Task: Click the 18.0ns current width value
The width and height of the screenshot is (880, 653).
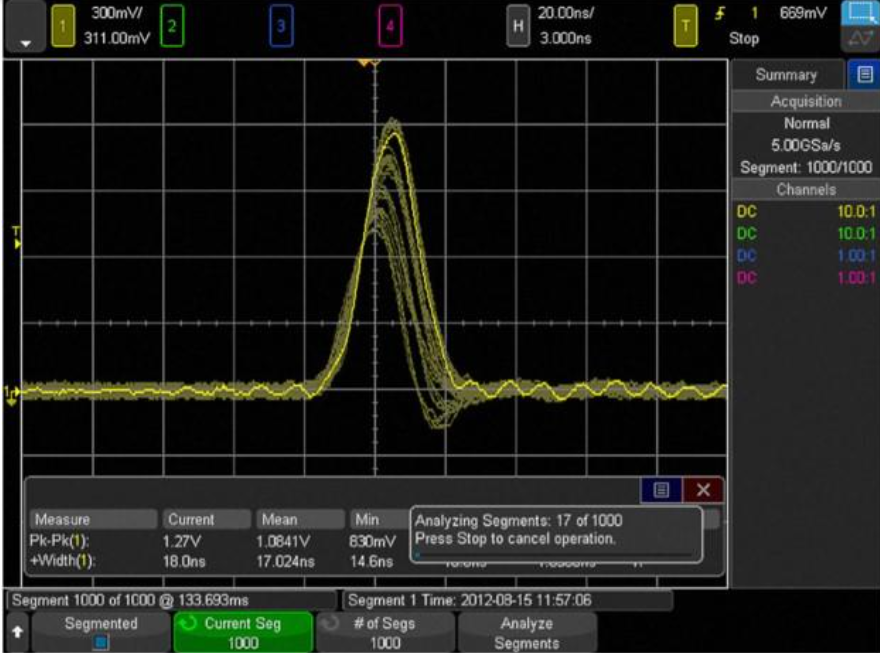Action: click(184, 561)
